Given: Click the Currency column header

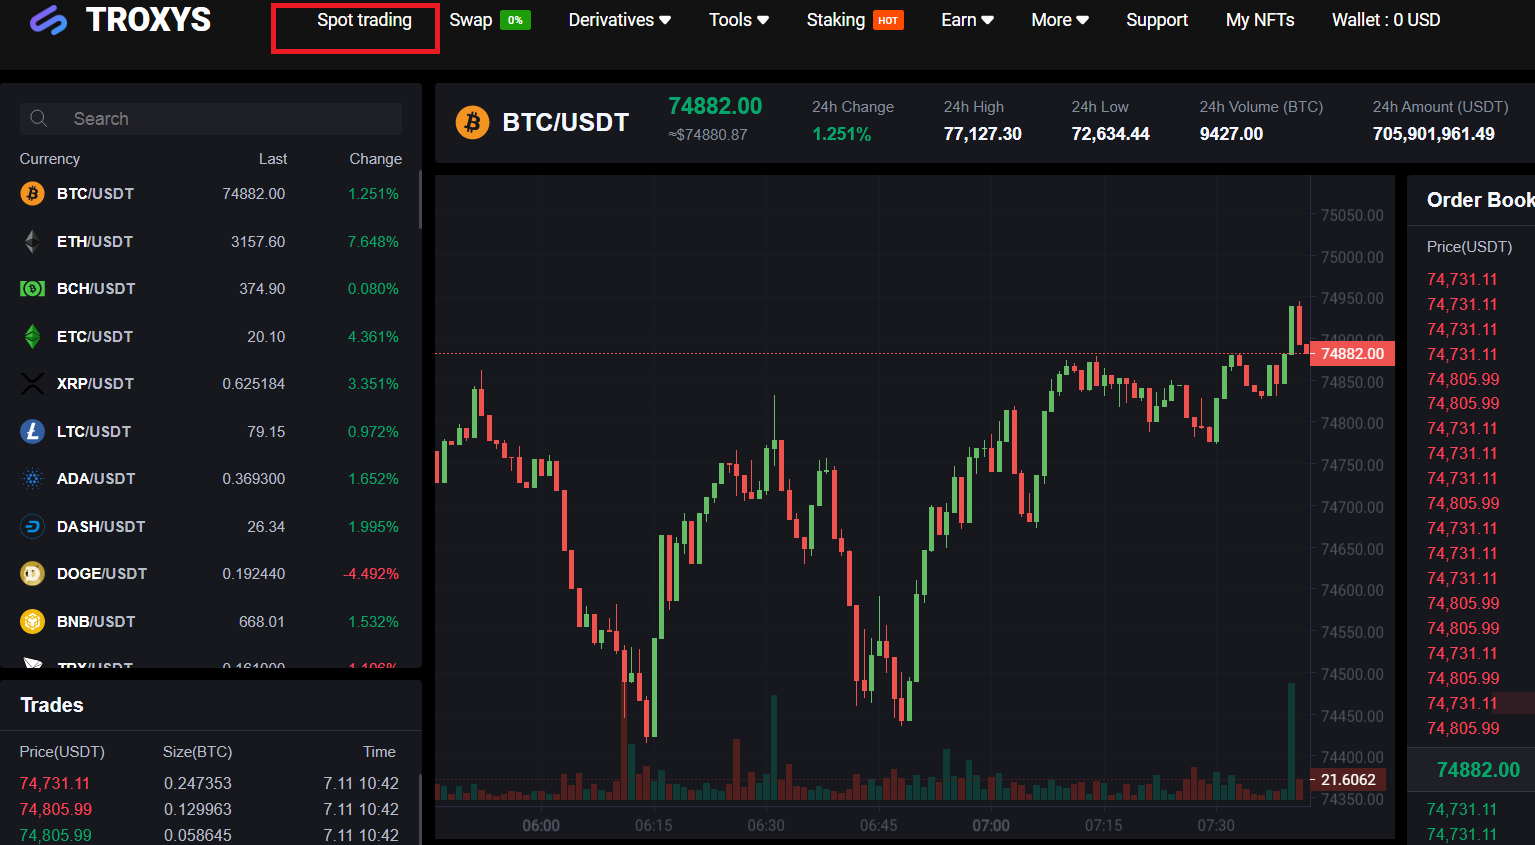Looking at the screenshot, I should [50, 158].
